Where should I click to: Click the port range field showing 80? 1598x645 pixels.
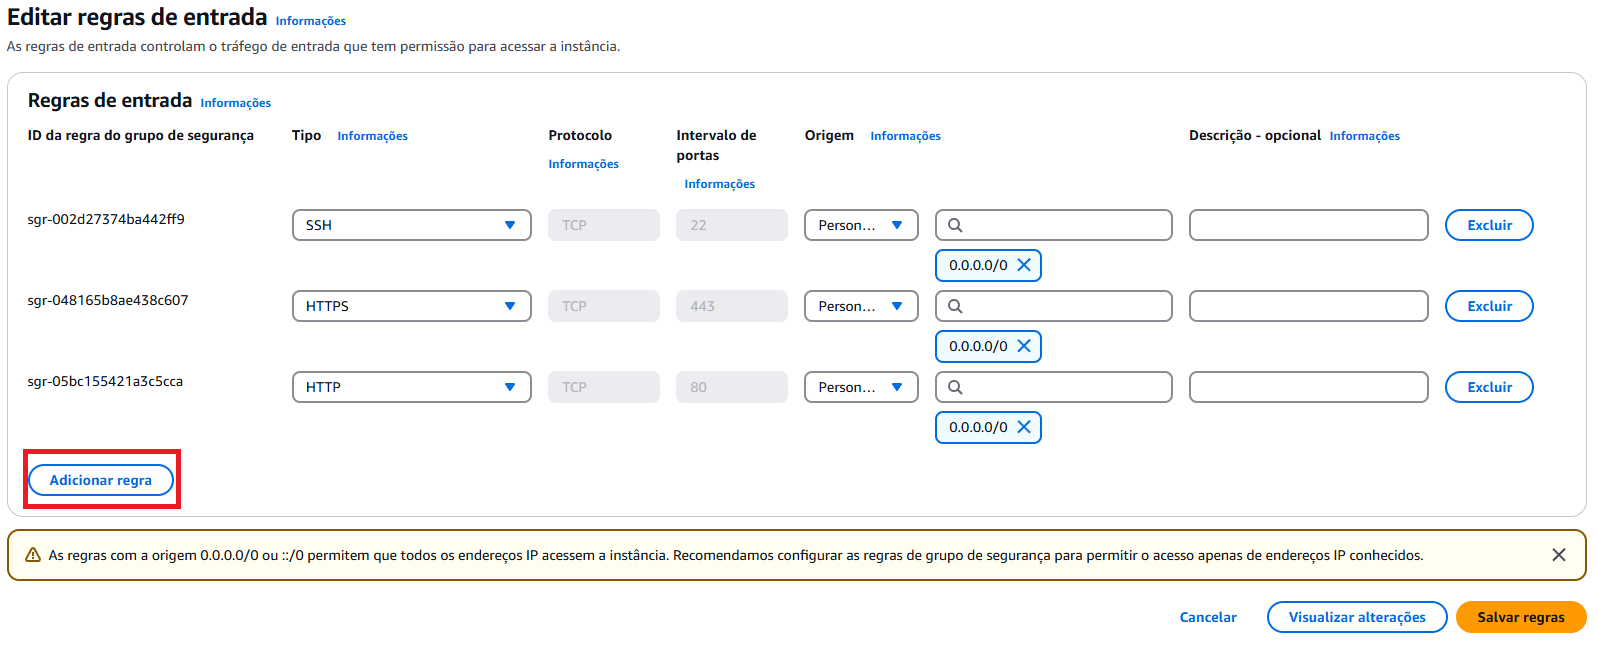(732, 387)
